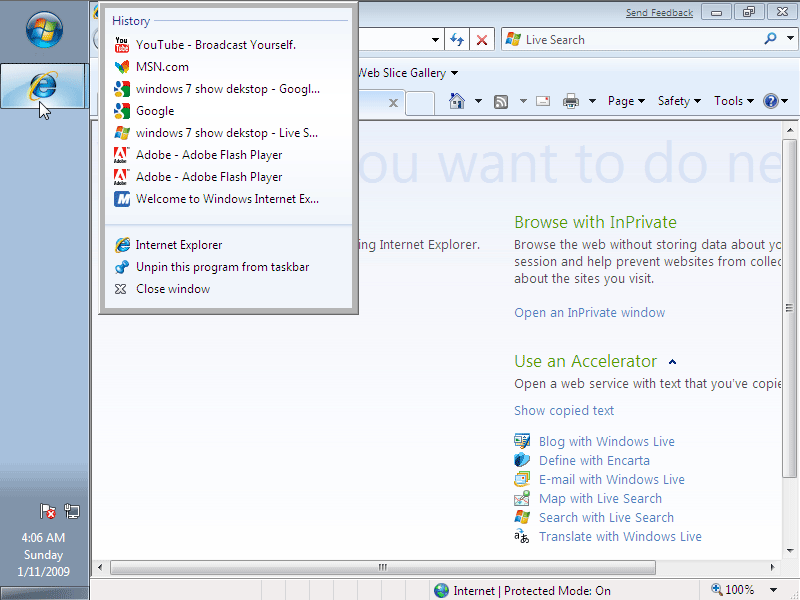This screenshot has height=600, width=800.
Task: Select YouTube - Broadcast Yourself from History
Action: pyautogui.click(x=216, y=45)
